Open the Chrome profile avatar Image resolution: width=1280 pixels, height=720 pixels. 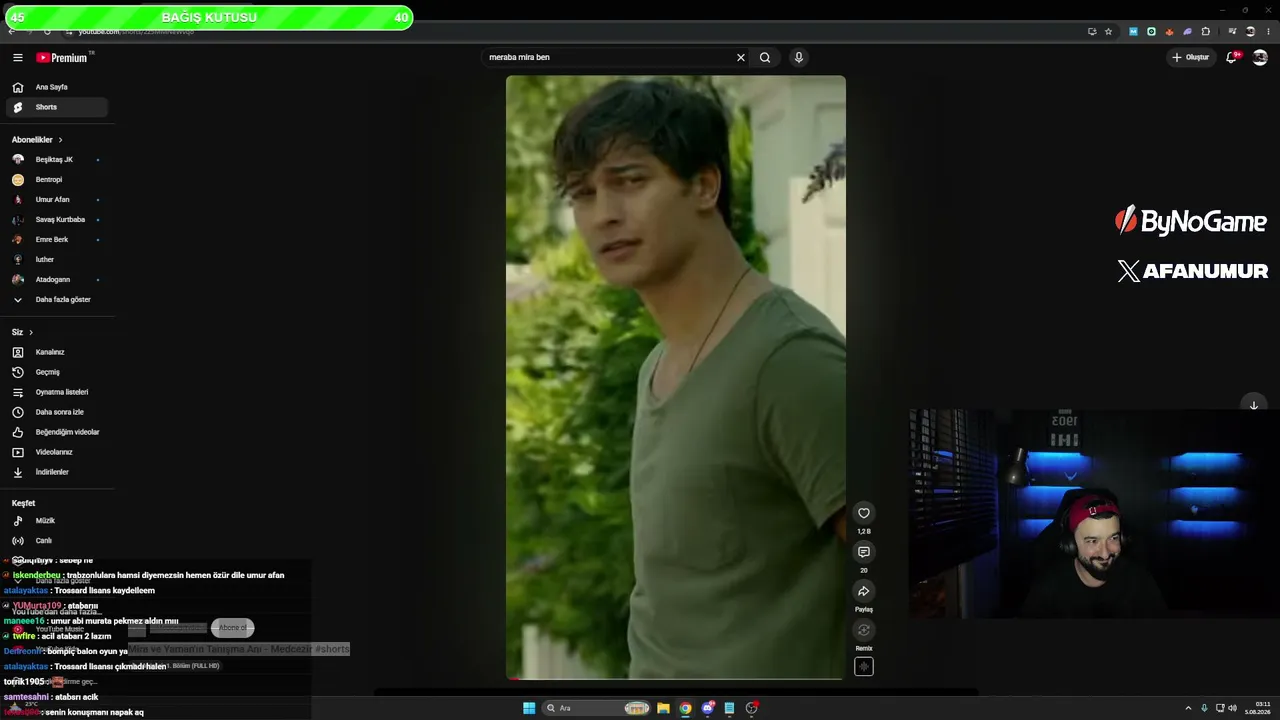tap(1250, 32)
